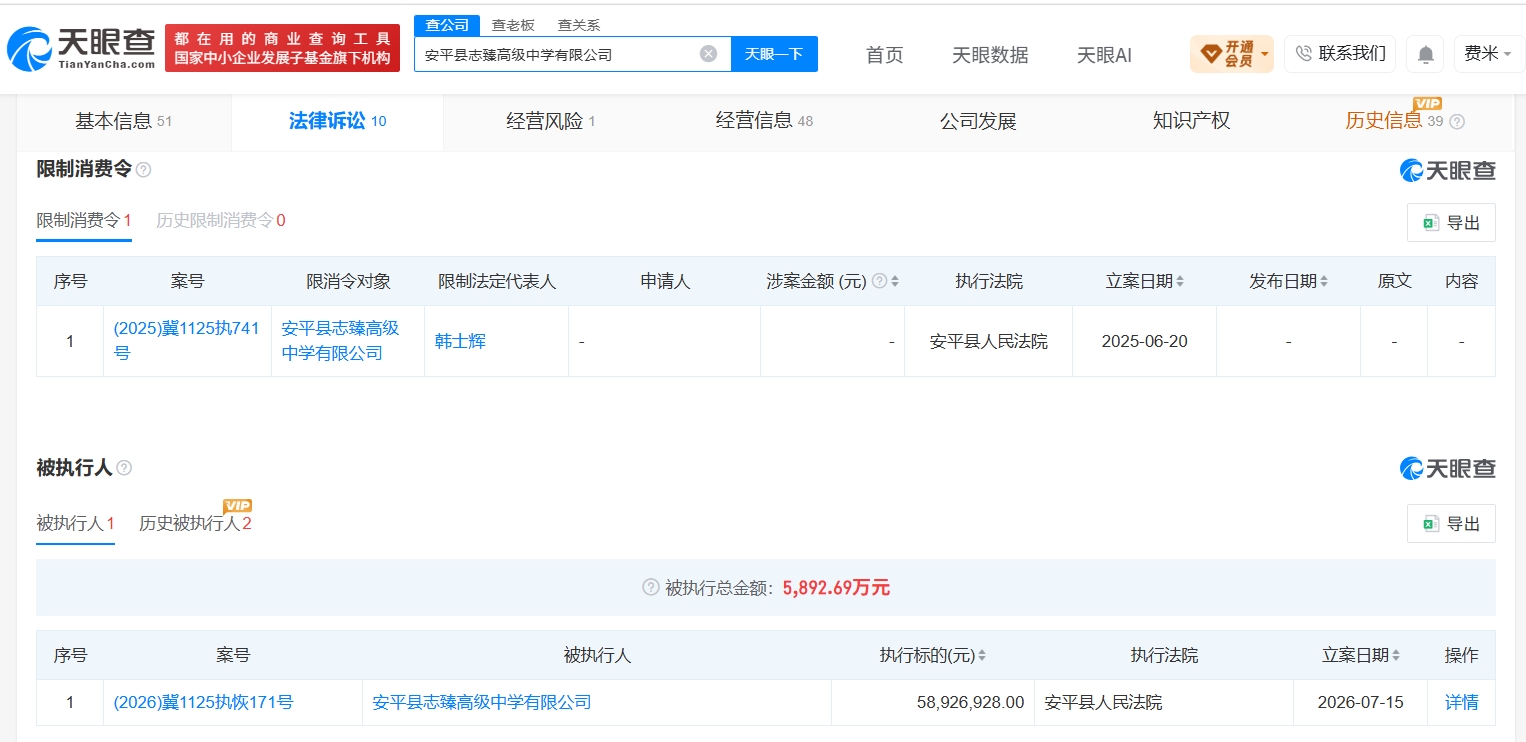Viewport: 1526px width, 742px height.
Task: Open notifications bell icon
Action: tap(1425, 54)
